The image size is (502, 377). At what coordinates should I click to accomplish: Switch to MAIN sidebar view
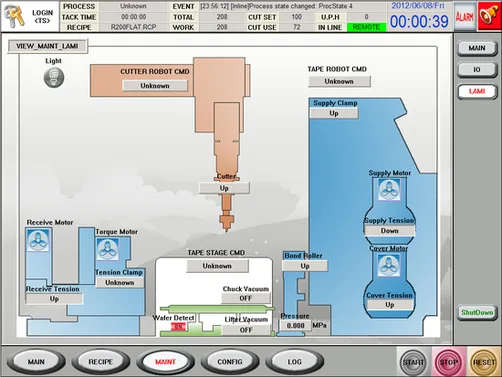477,48
